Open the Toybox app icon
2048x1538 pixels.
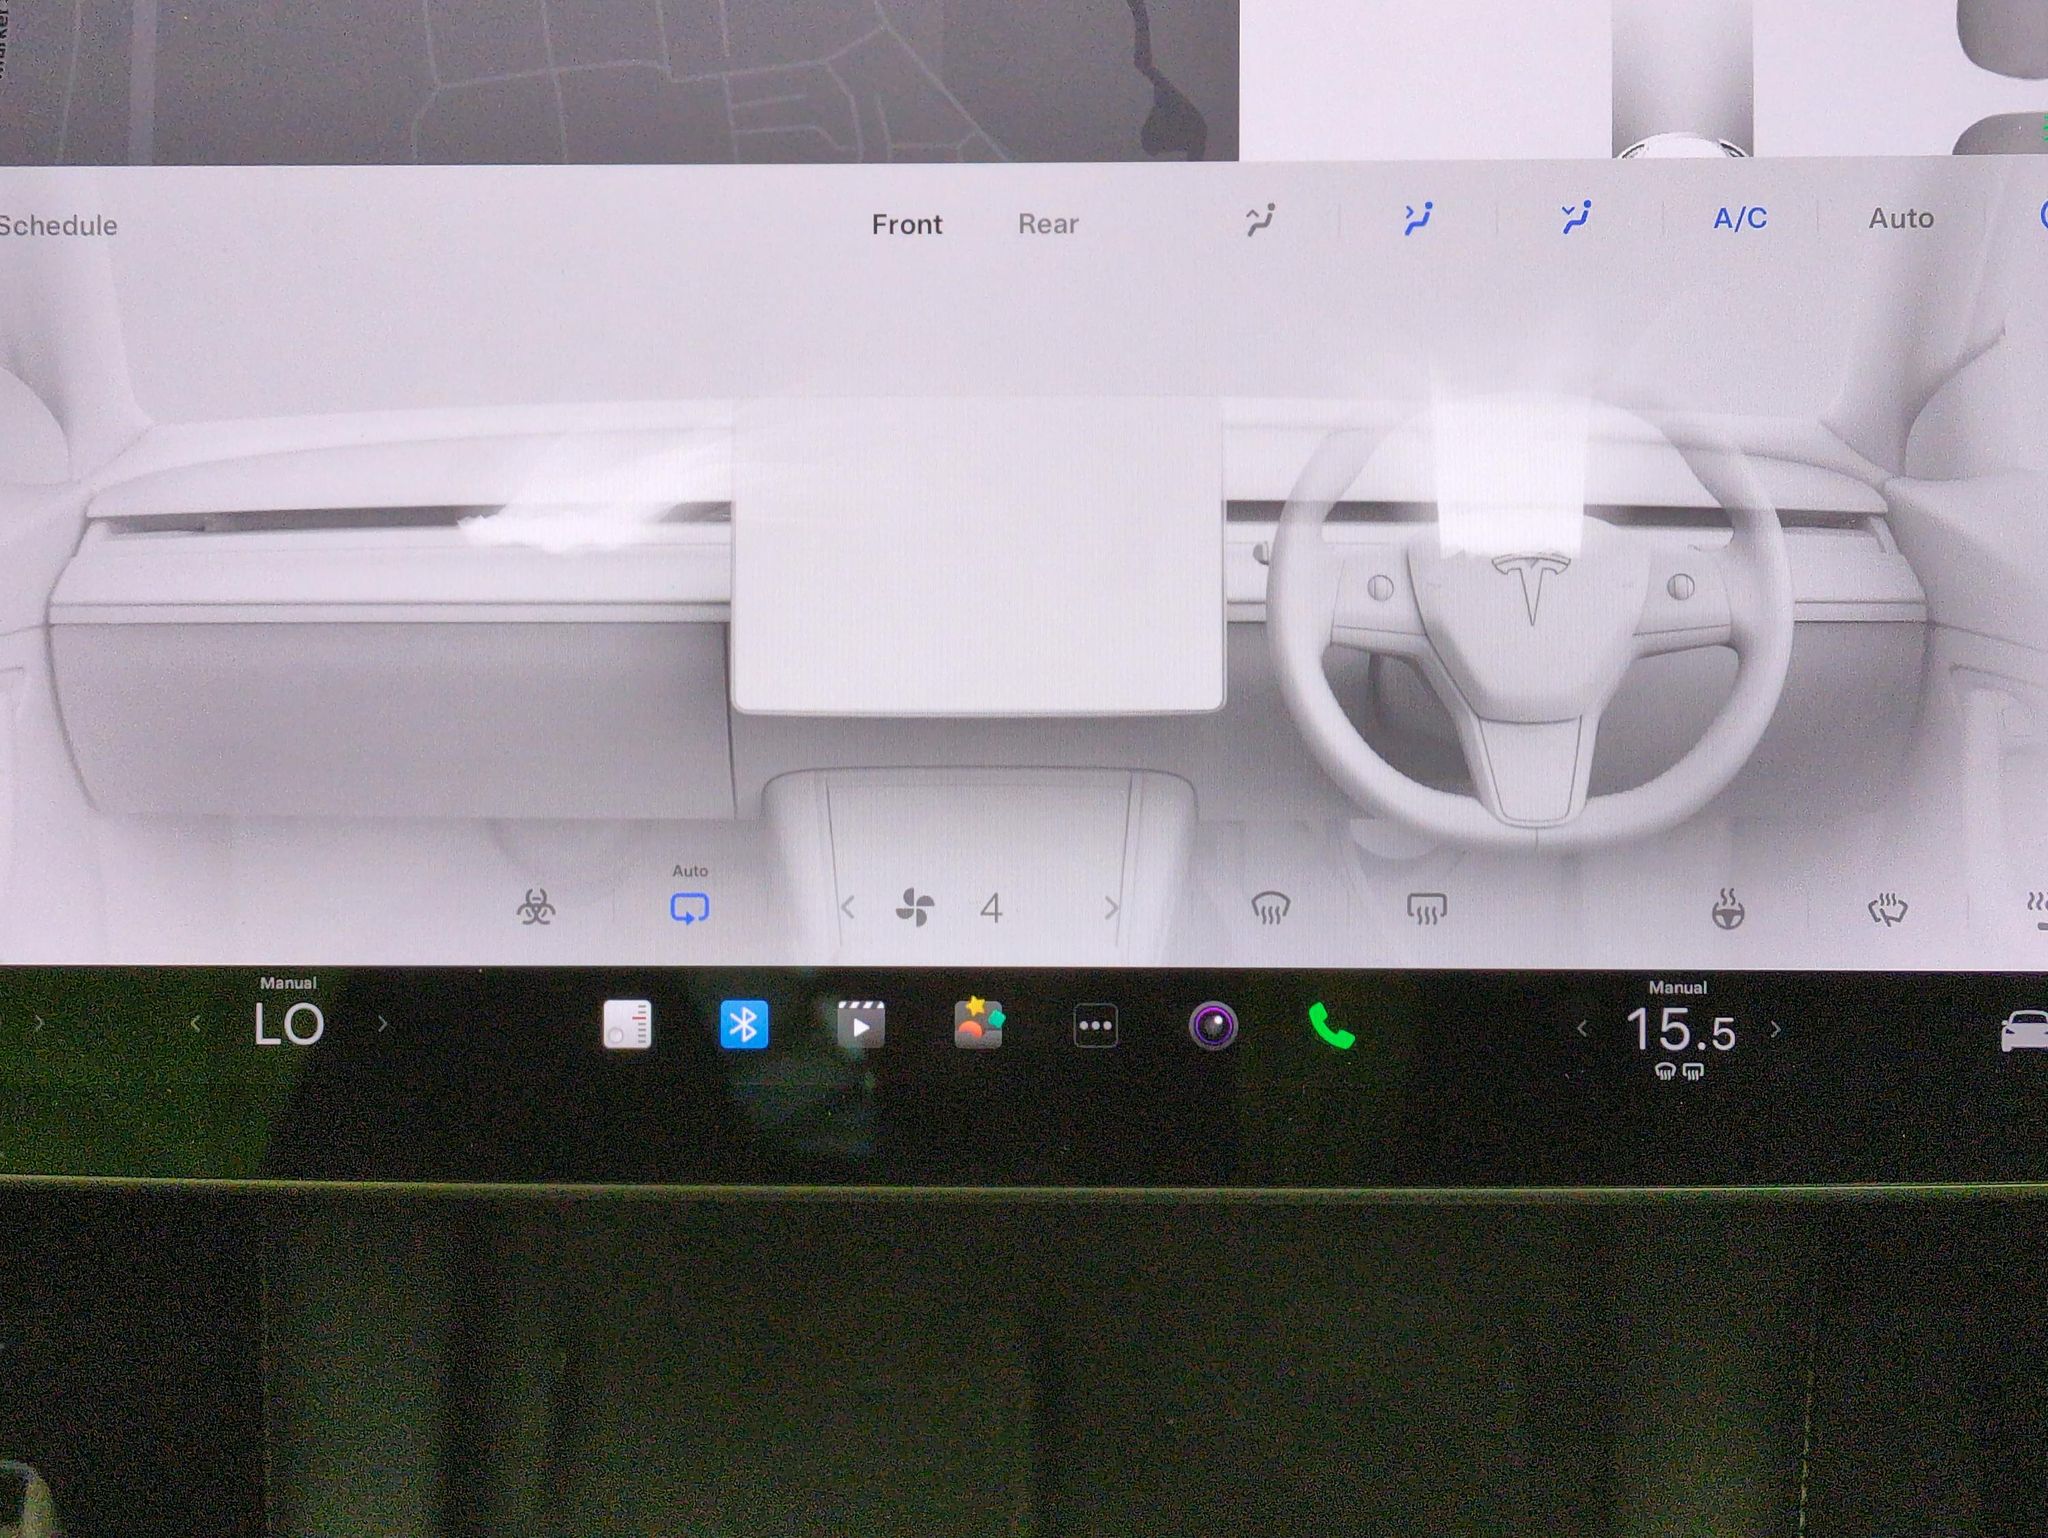click(x=978, y=1023)
